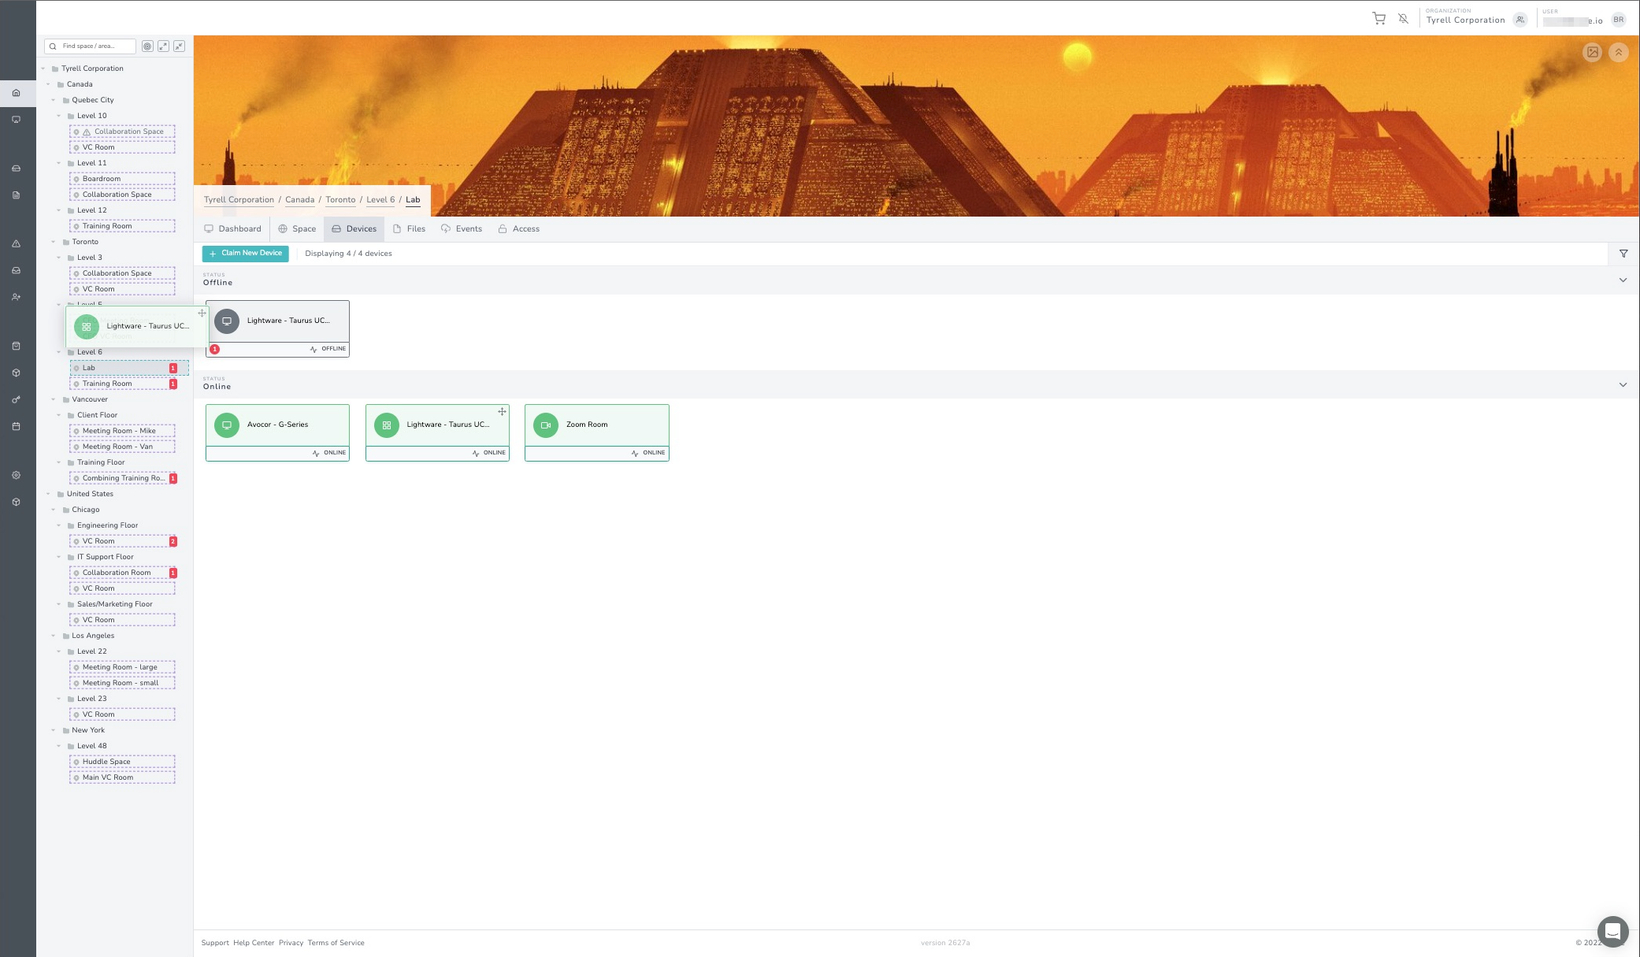
Task: Select Meeting Room - Mike in tree
Action: point(122,431)
